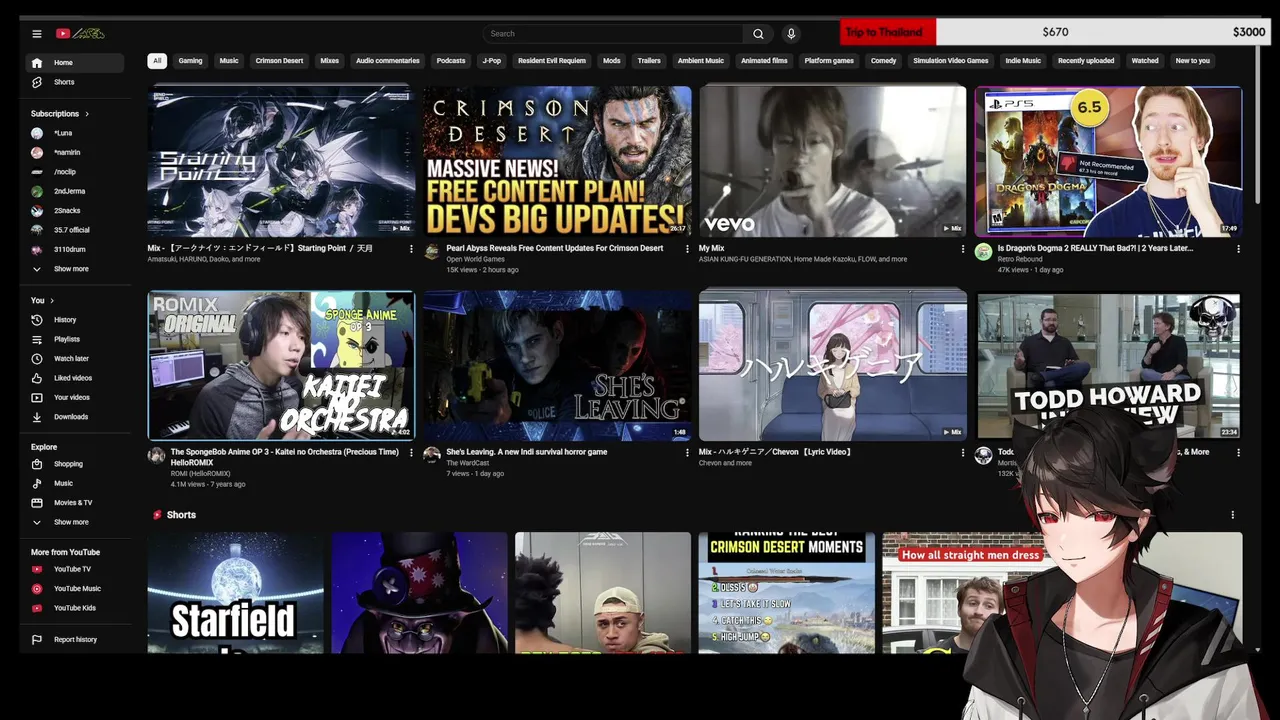1280x720 pixels.
Task: Open options menu for Crimson Desert video
Action: [687, 249]
